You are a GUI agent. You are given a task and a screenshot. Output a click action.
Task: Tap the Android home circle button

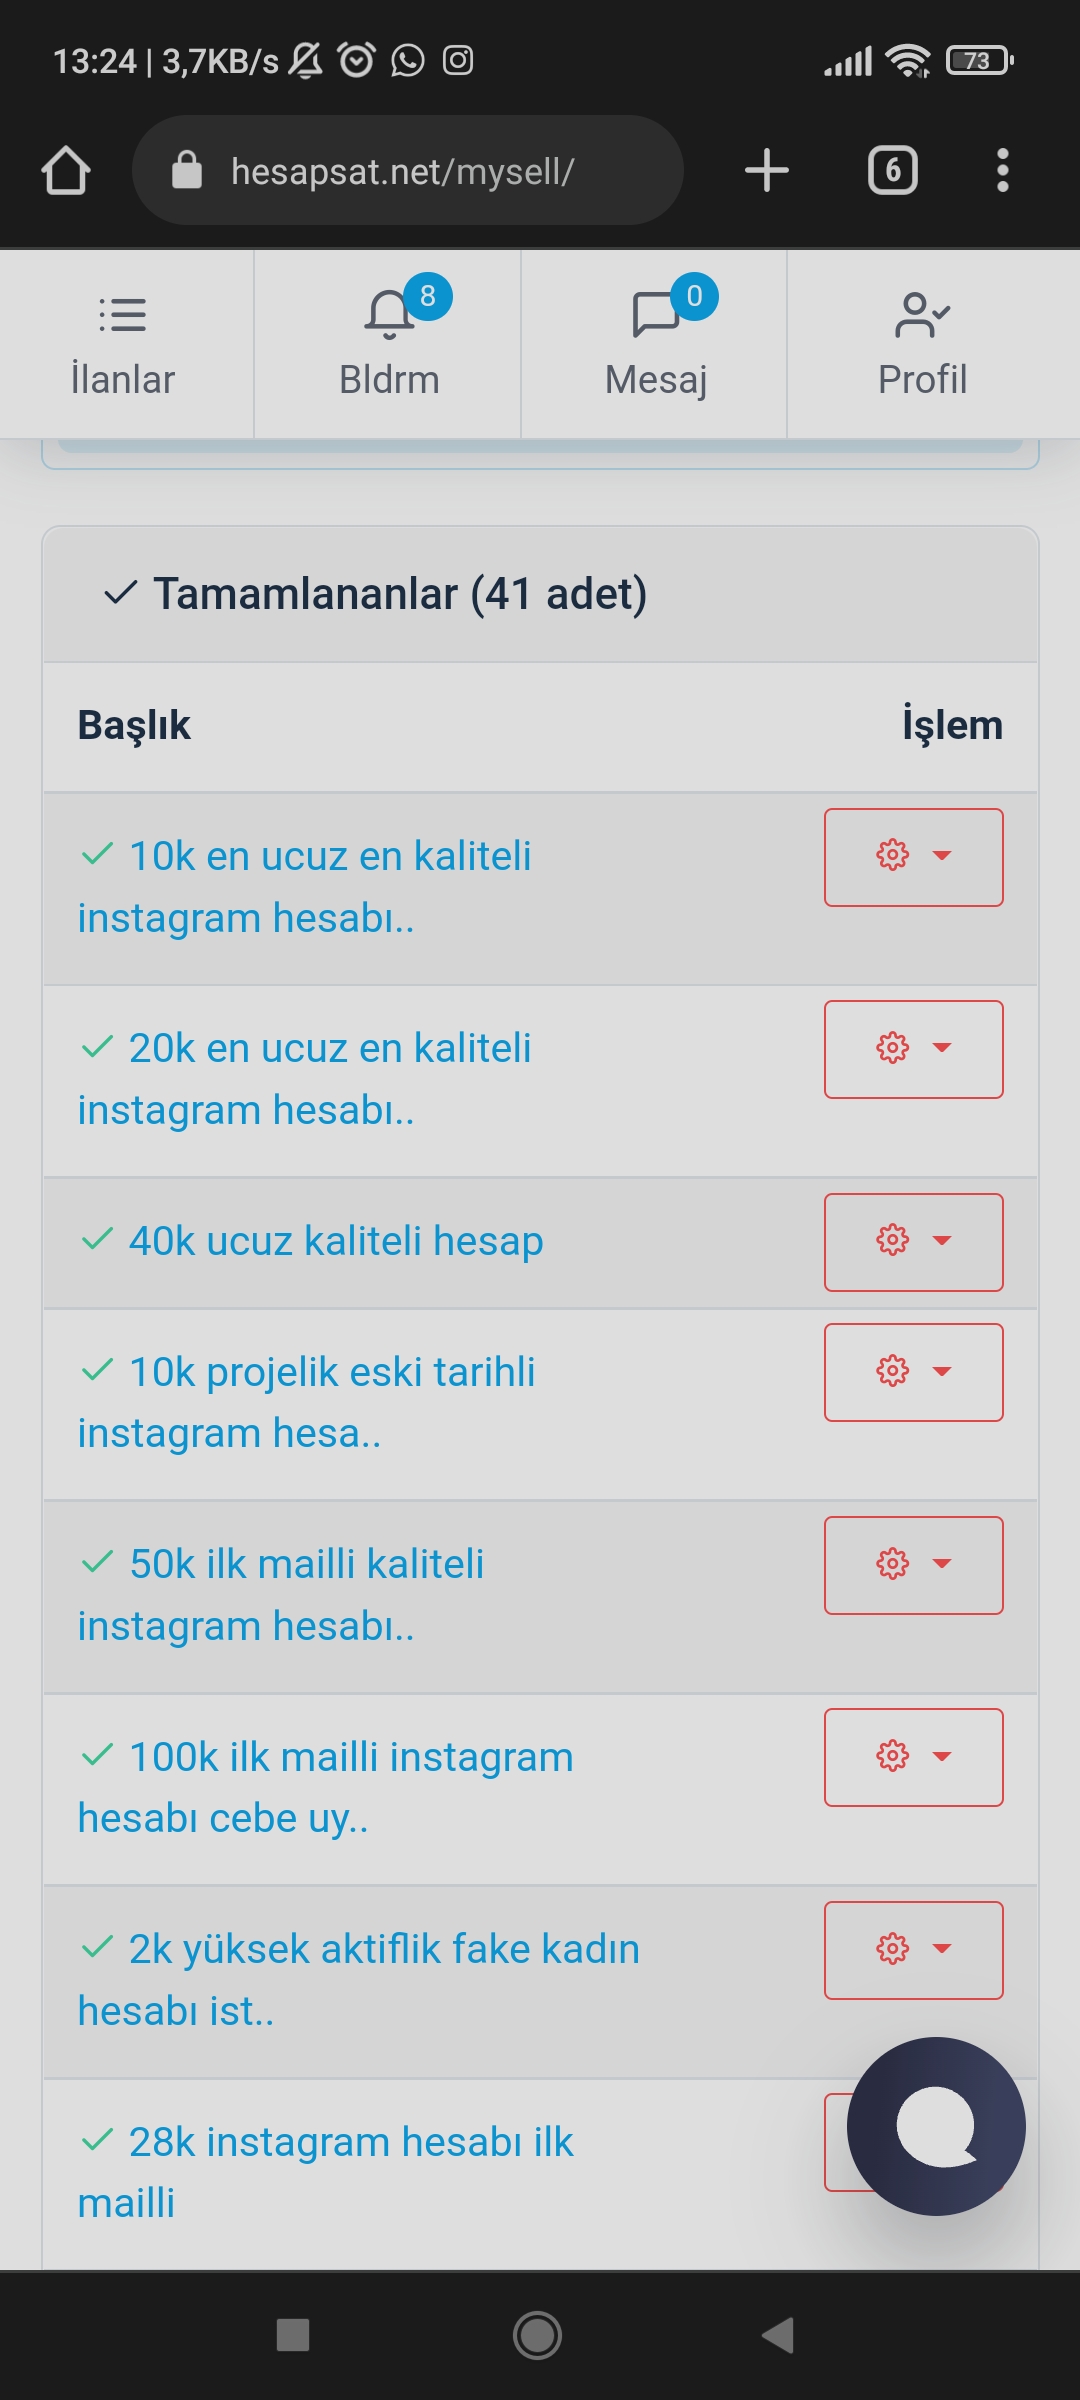point(537,2336)
